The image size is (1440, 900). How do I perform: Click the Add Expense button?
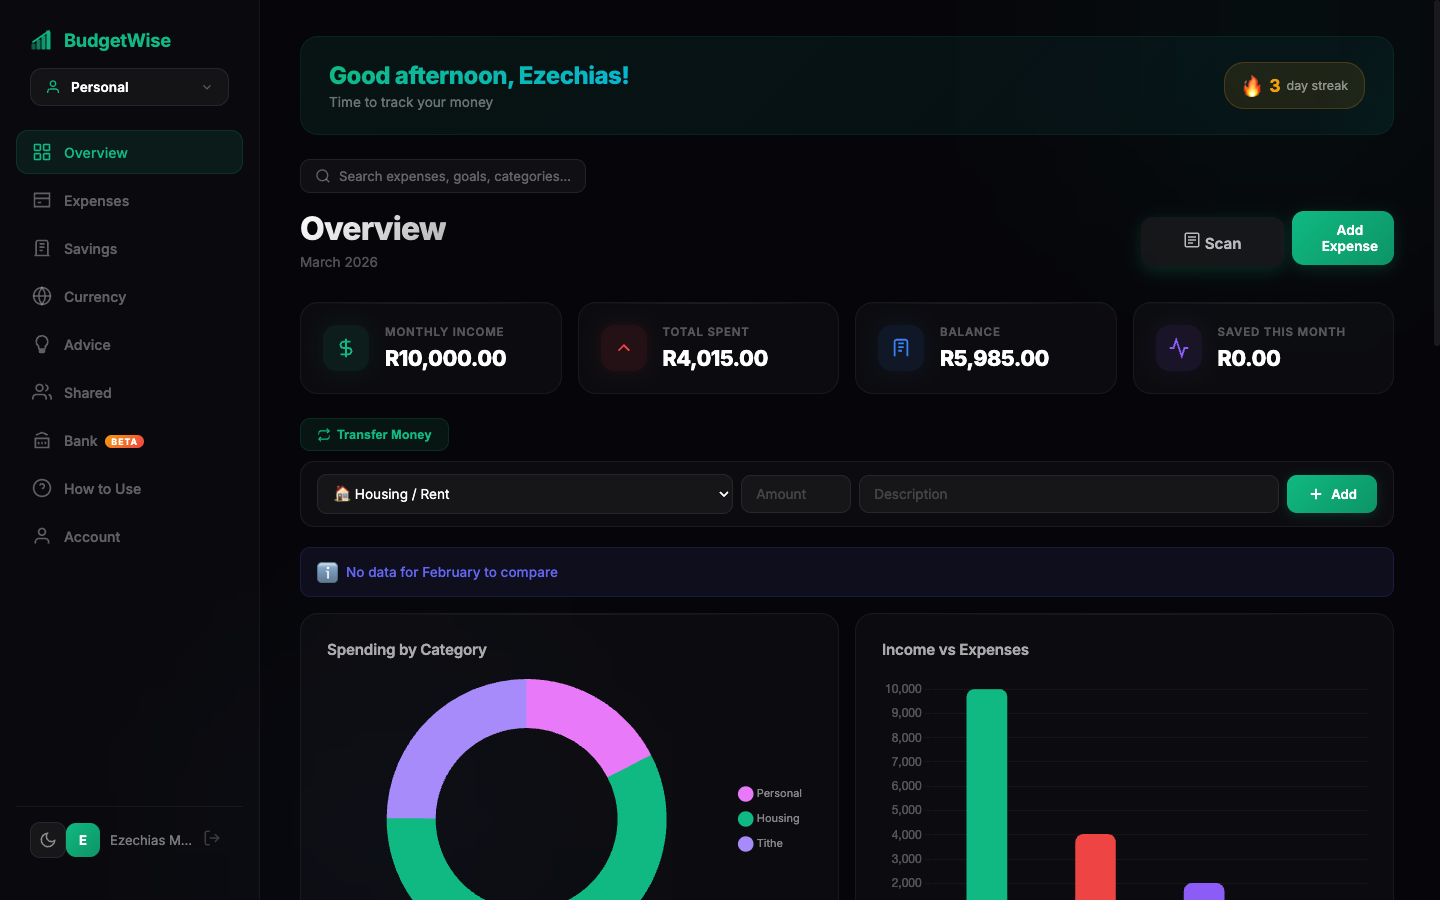1343,238
